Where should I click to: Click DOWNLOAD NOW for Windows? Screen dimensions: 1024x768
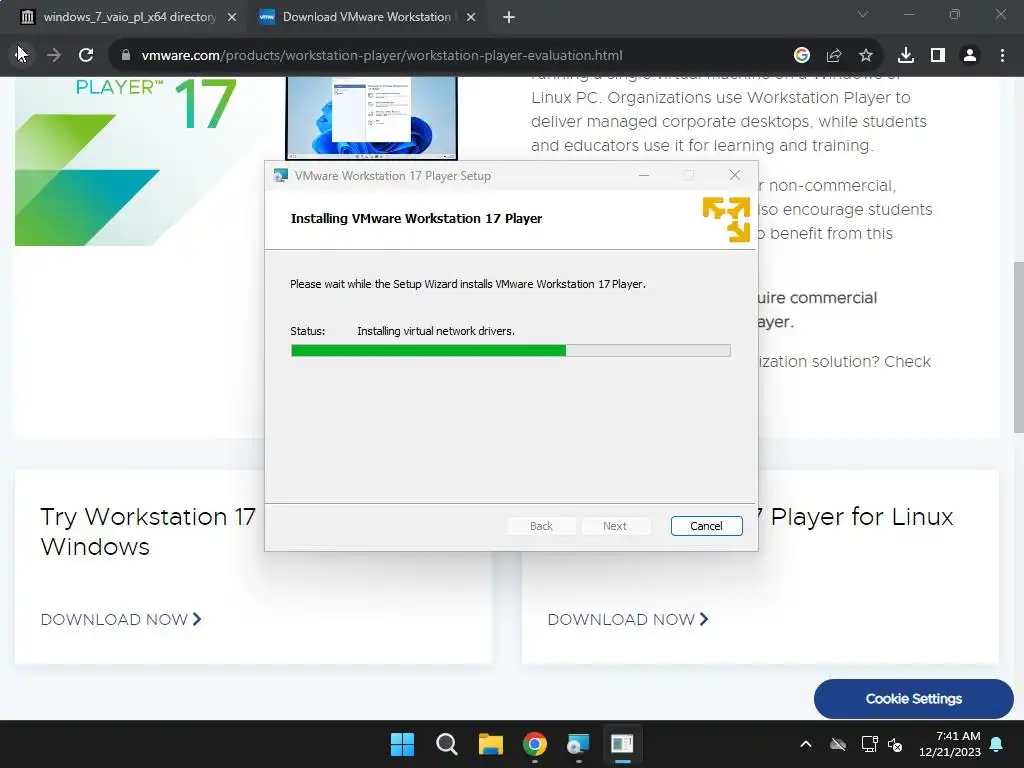[x=121, y=619]
